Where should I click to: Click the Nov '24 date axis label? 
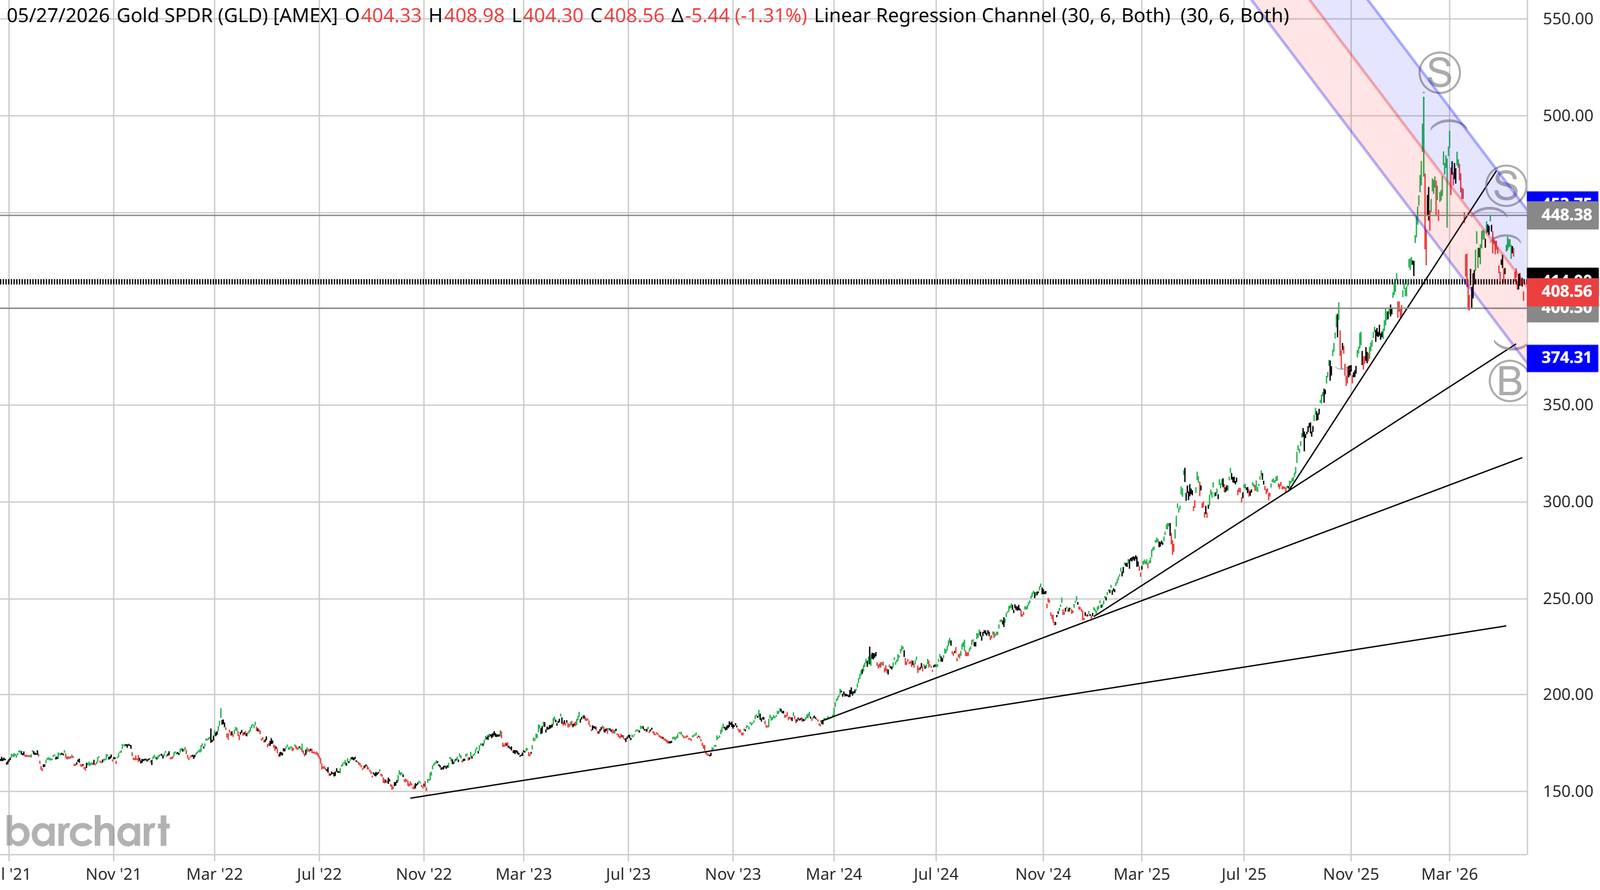[1043, 874]
